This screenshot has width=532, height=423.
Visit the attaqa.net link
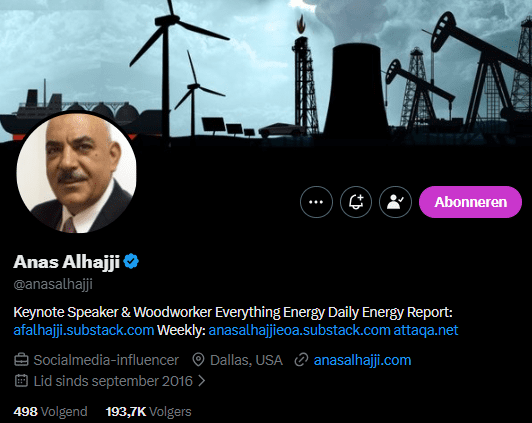426,330
